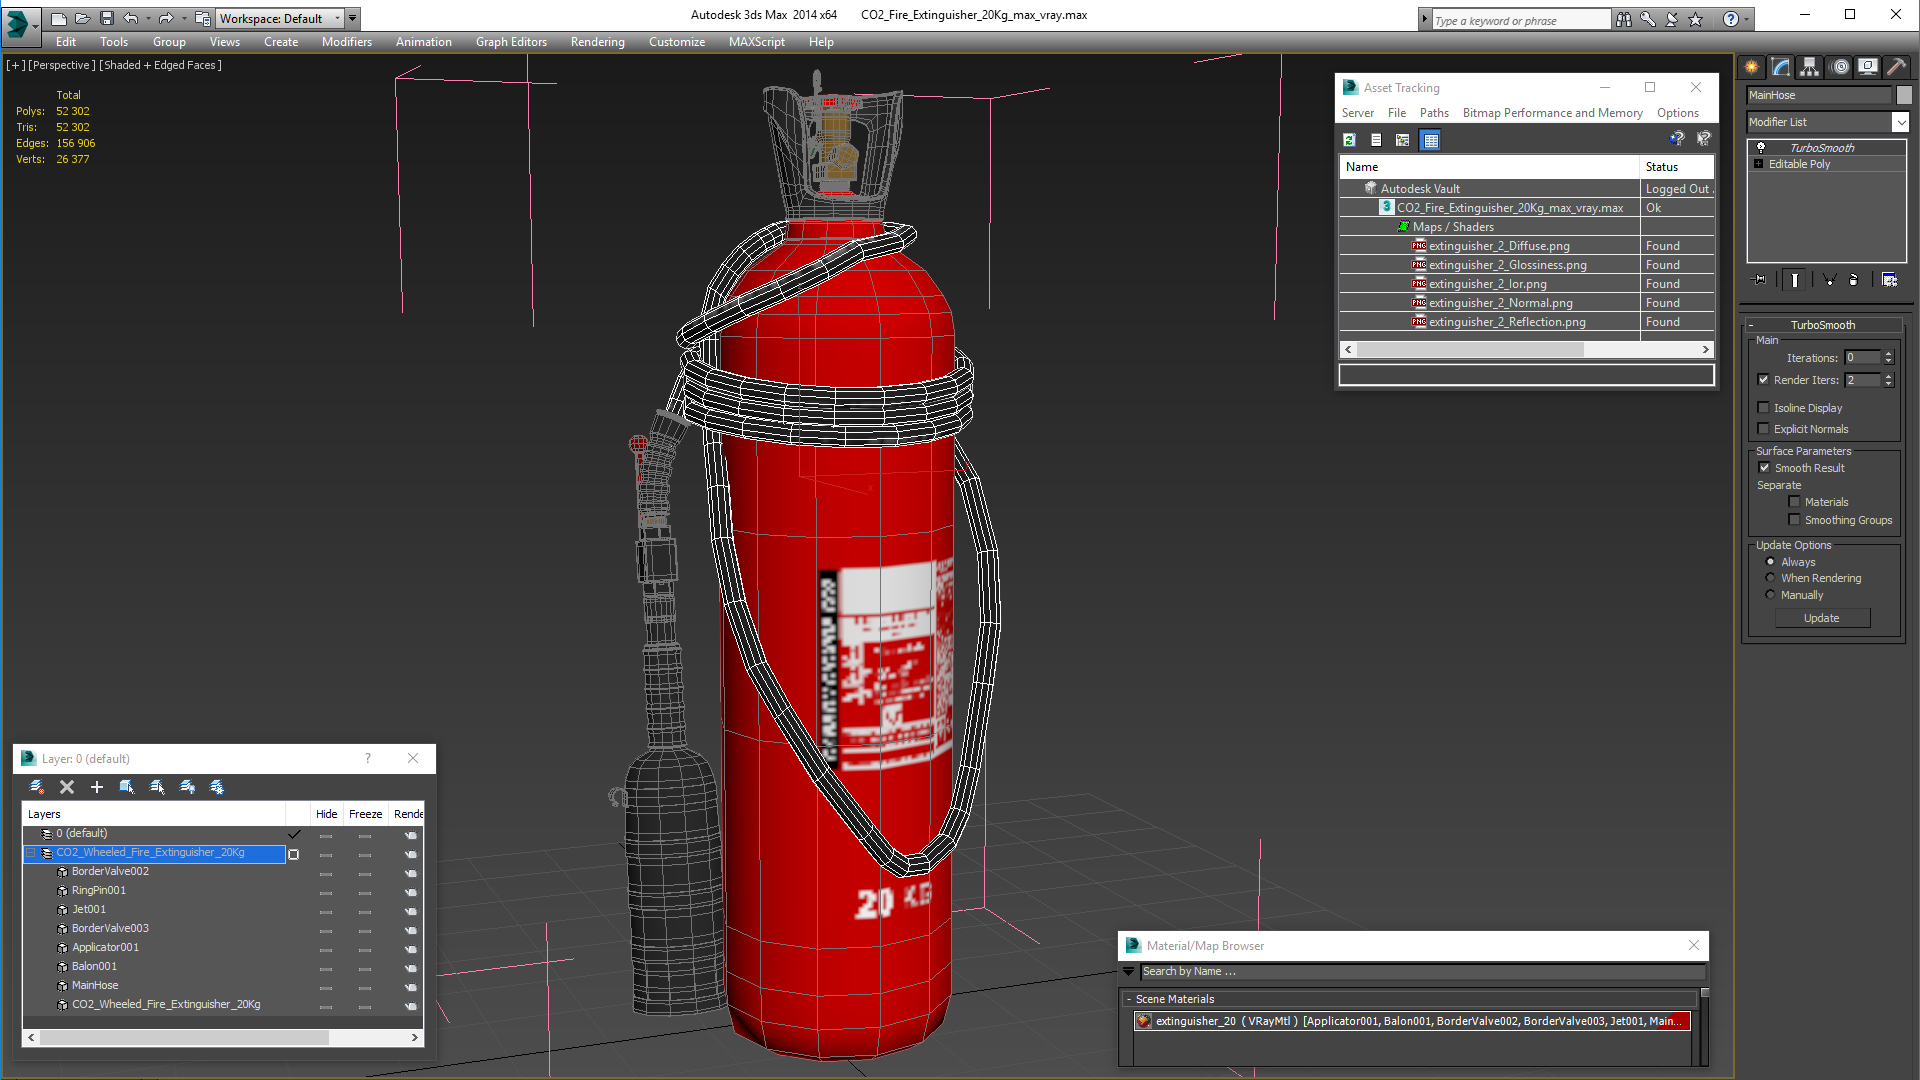Image resolution: width=1920 pixels, height=1080 pixels.
Task: Click Select Highlighted Objects and Layers icon
Action: [127, 787]
